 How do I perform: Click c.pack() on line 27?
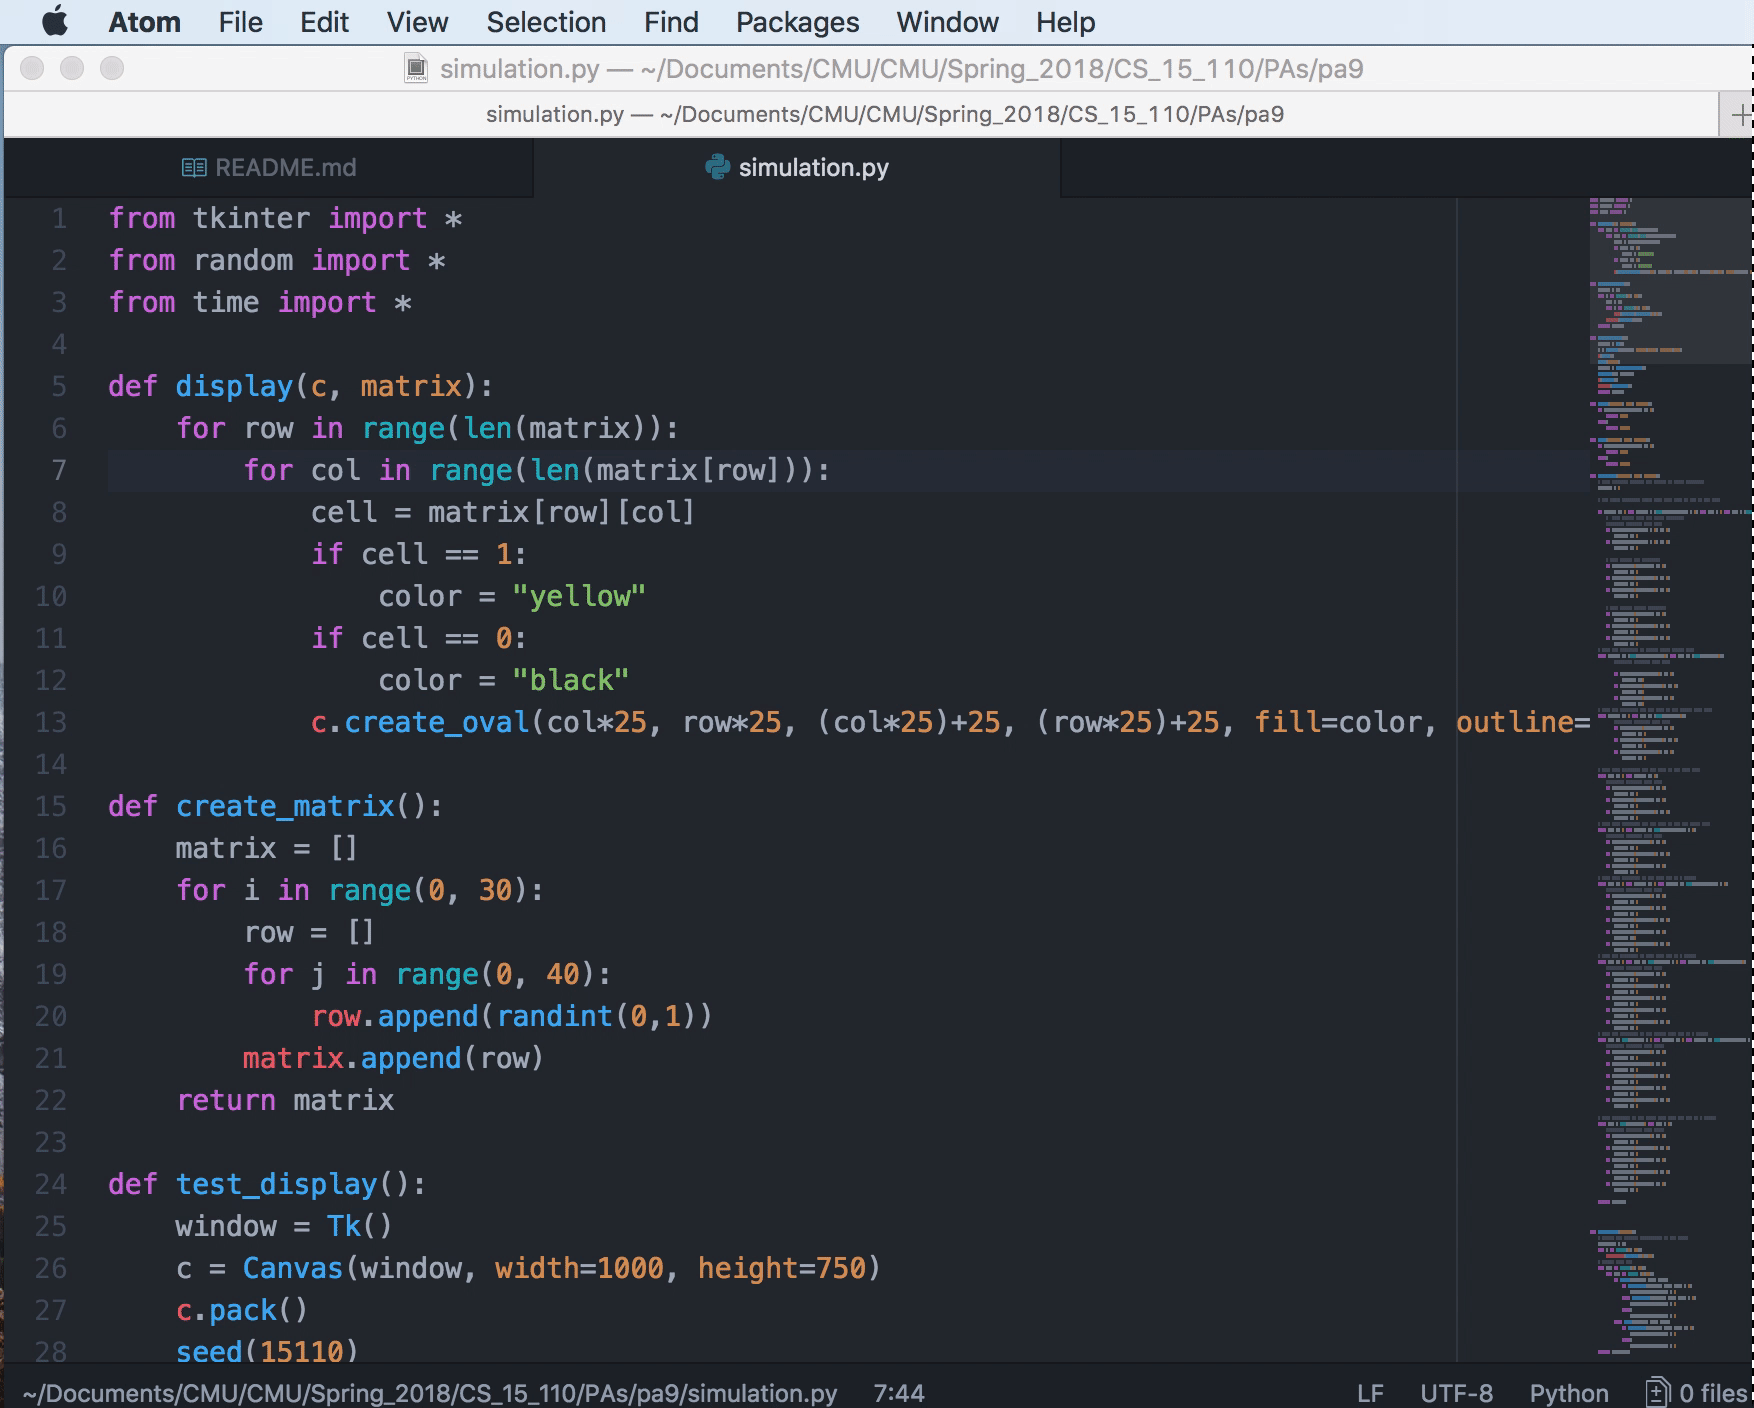(x=242, y=1310)
